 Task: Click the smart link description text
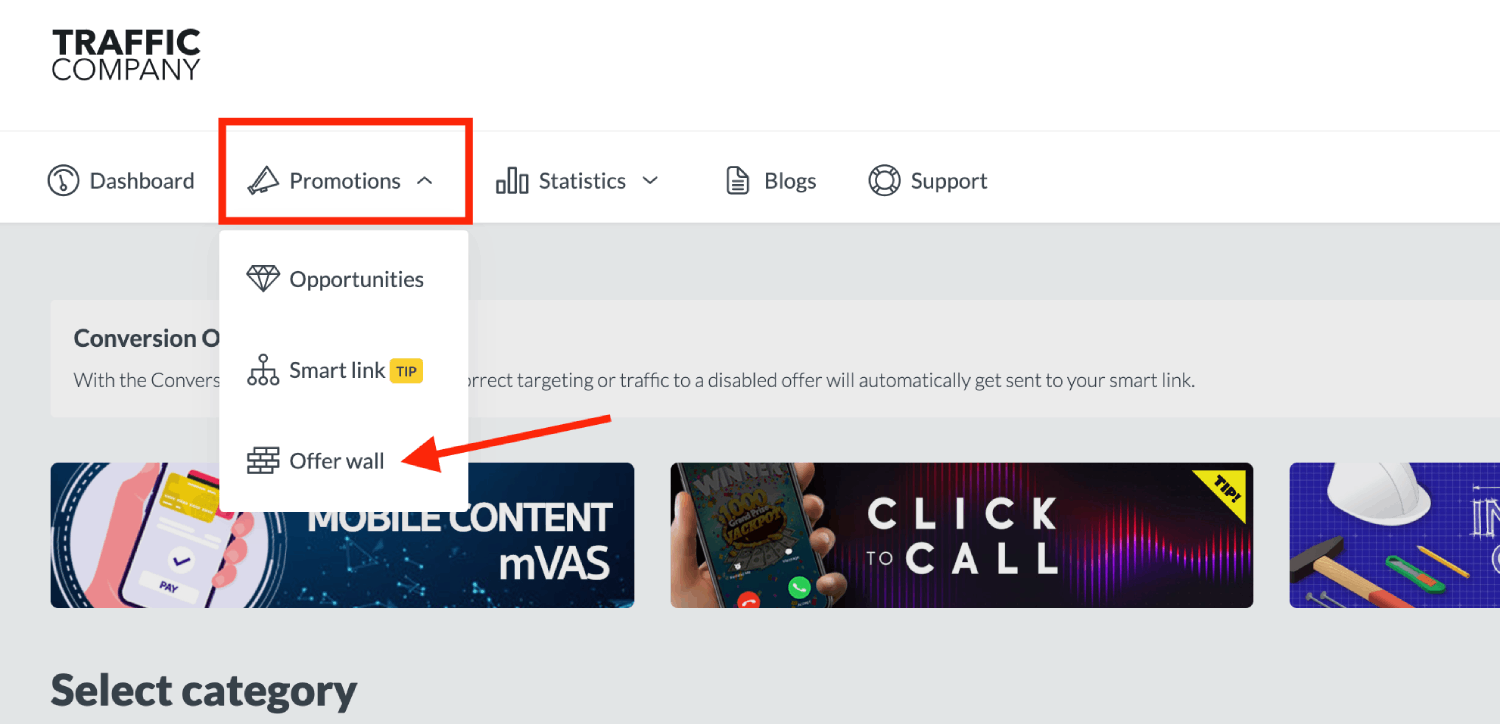click(x=634, y=380)
